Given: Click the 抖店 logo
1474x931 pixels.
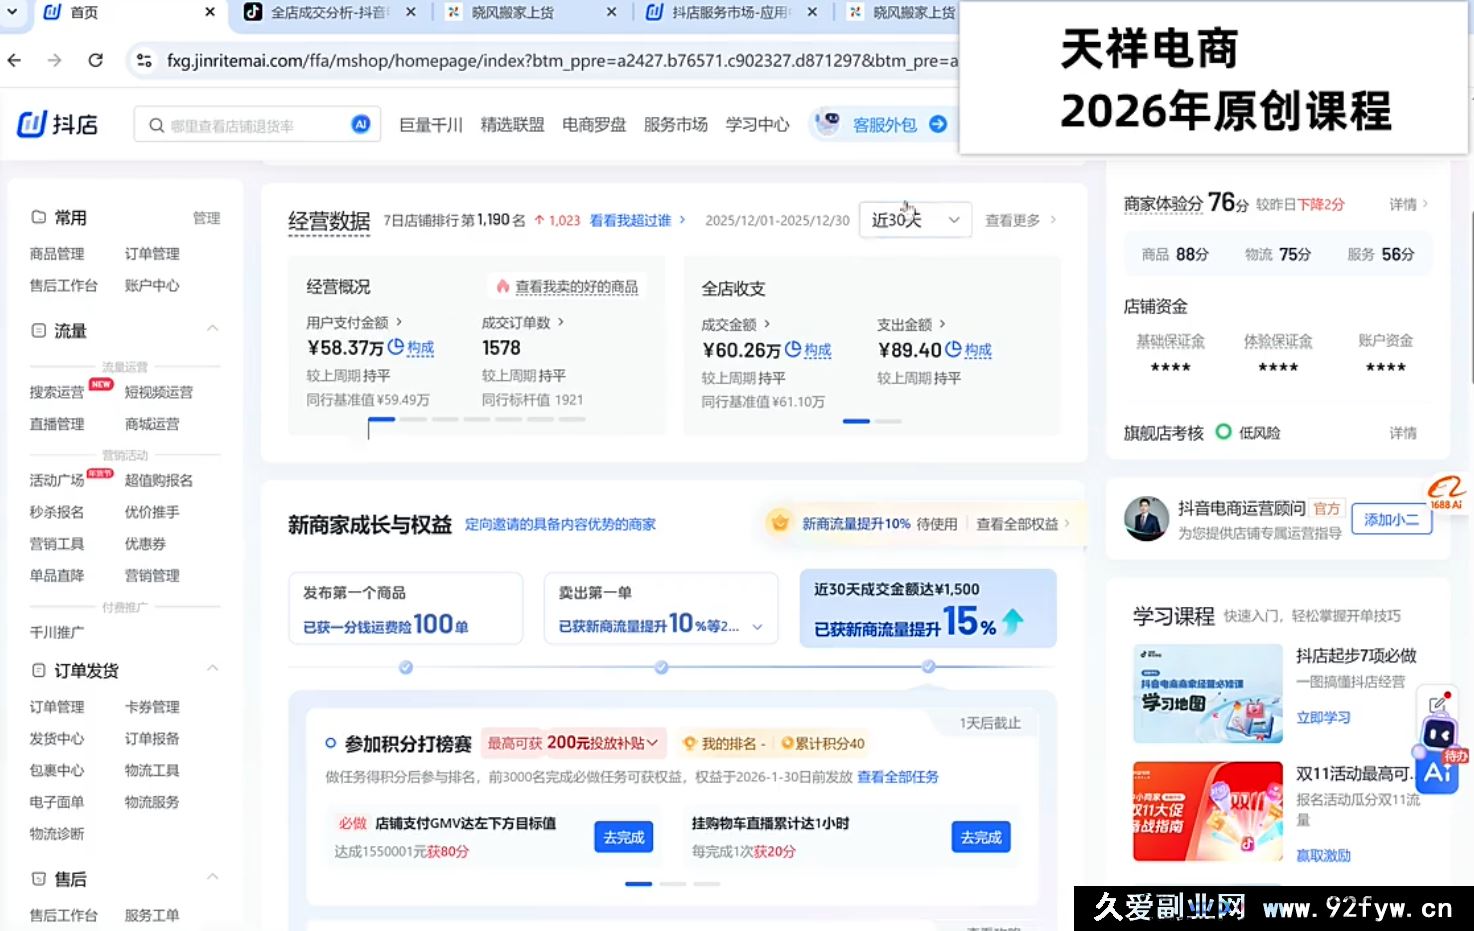Looking at the screenshot, I should (x=56, y=124).
